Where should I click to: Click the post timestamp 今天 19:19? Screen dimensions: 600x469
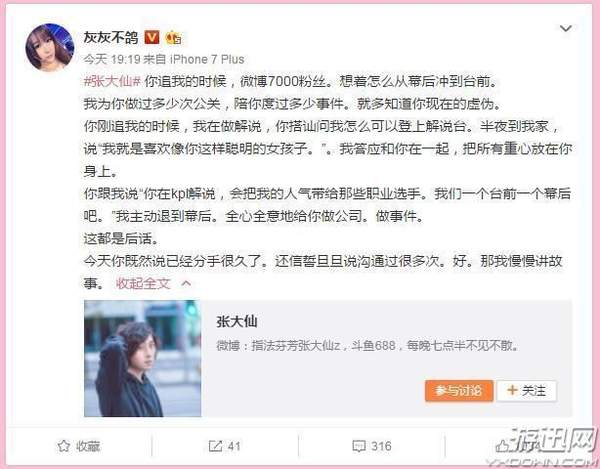[x=112, y=59]
